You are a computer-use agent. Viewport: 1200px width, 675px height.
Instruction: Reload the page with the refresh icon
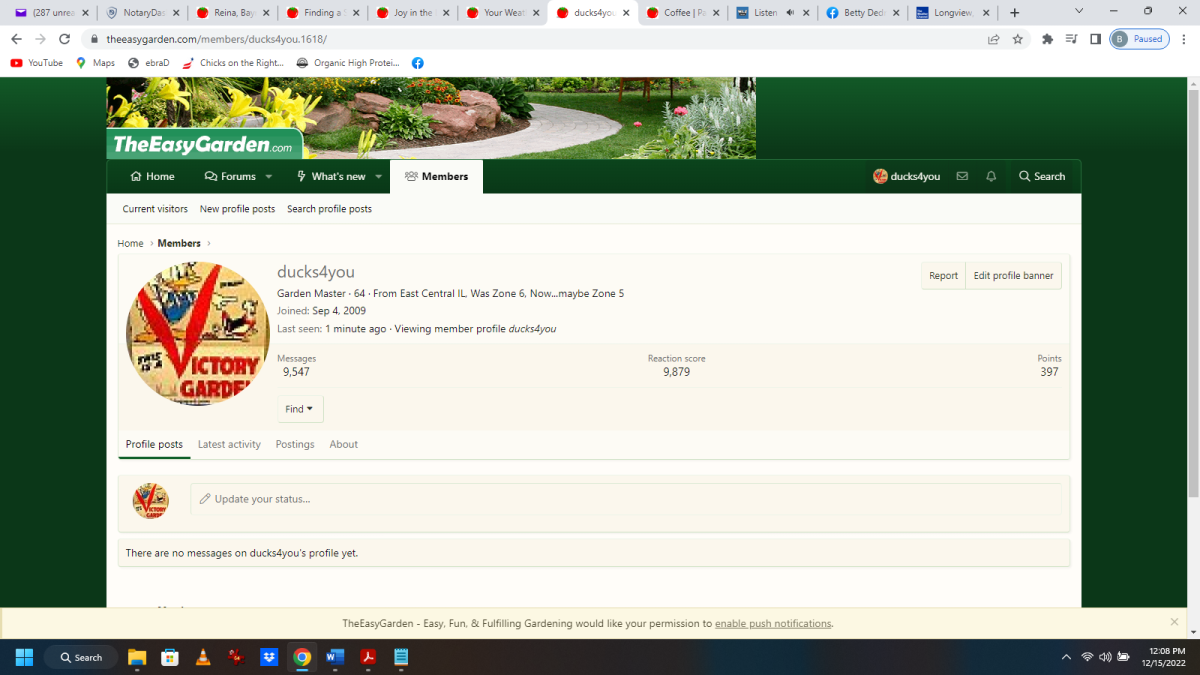pyautogui.click(x=65, y=39)
